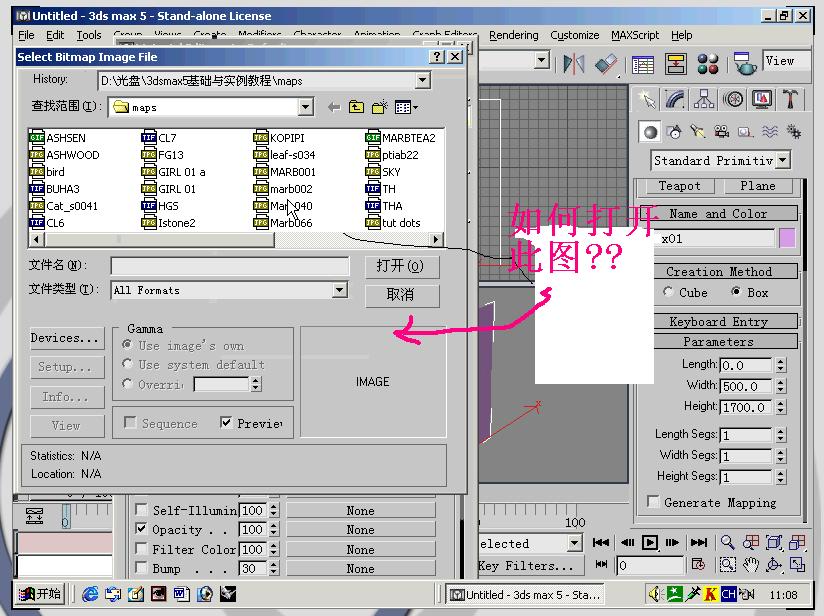This screenshot has width=824, height=616.
Task: Open the Material Editor colored spheres icon
Action: coord(707,64)
